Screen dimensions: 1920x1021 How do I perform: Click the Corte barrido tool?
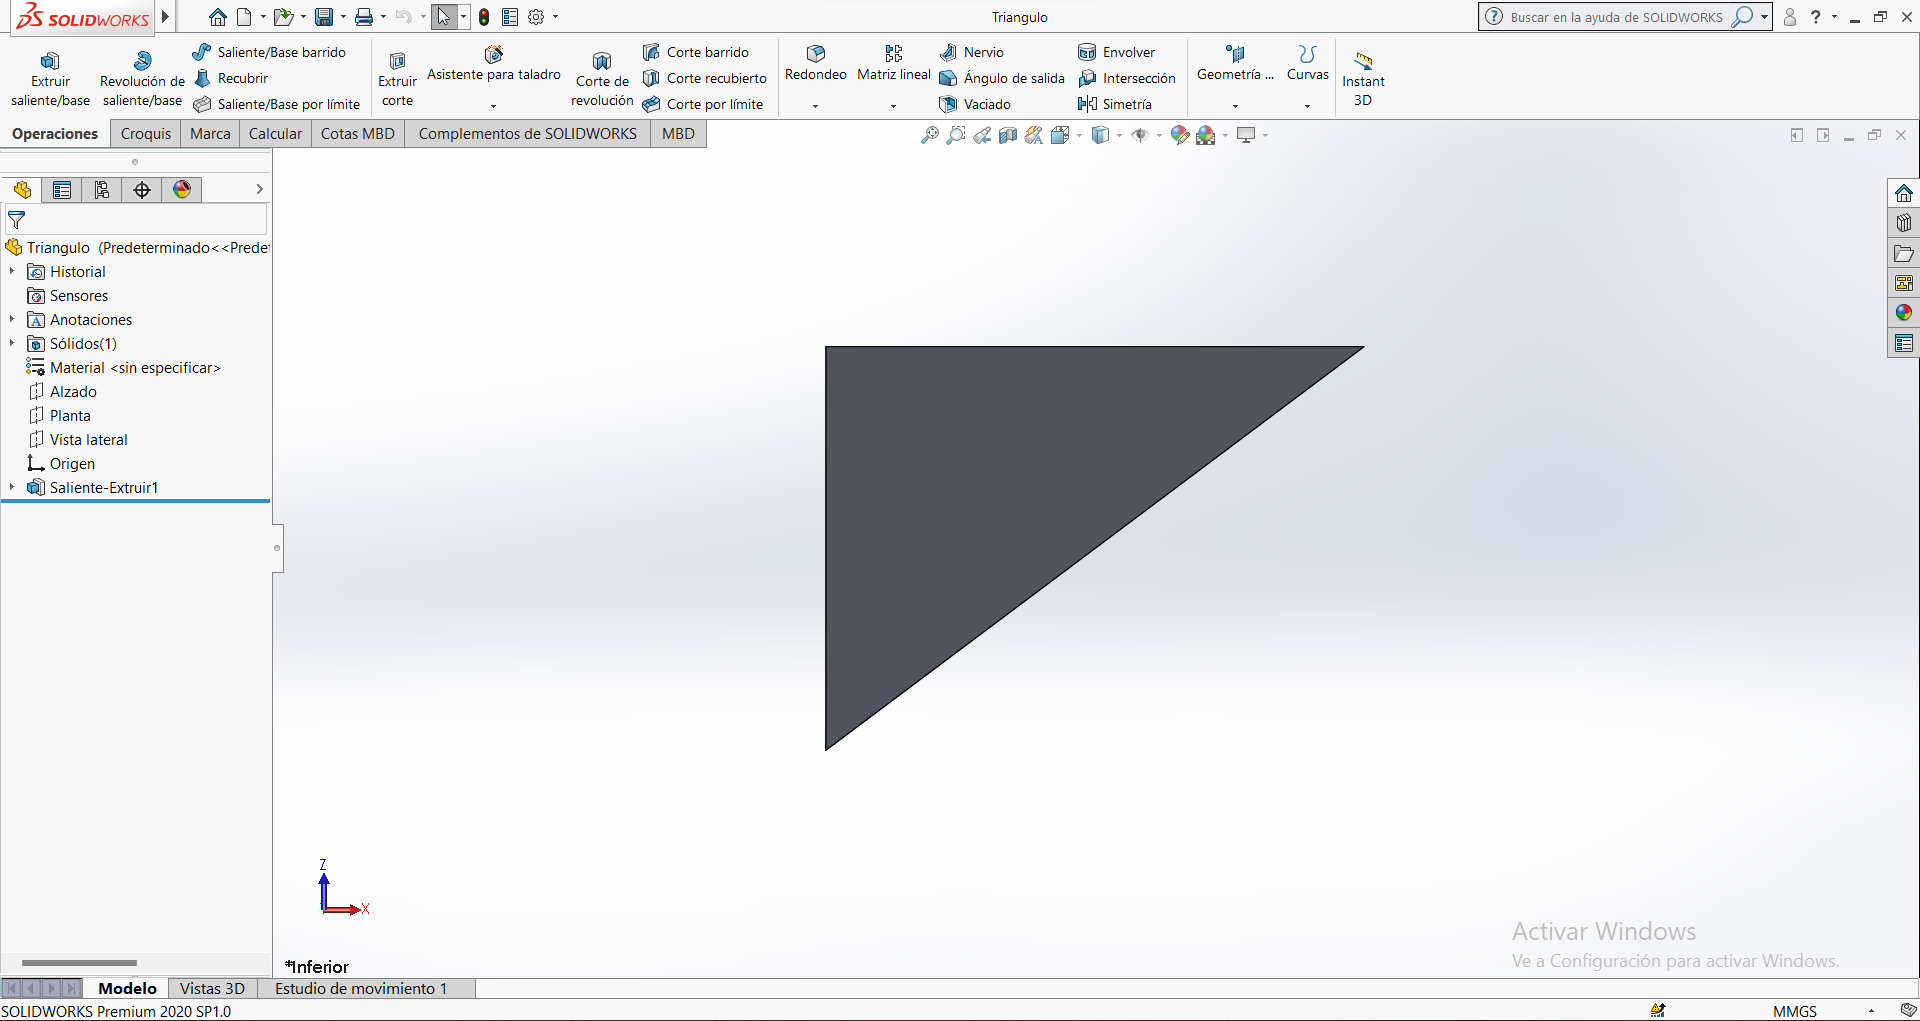(x=696, y=52)
